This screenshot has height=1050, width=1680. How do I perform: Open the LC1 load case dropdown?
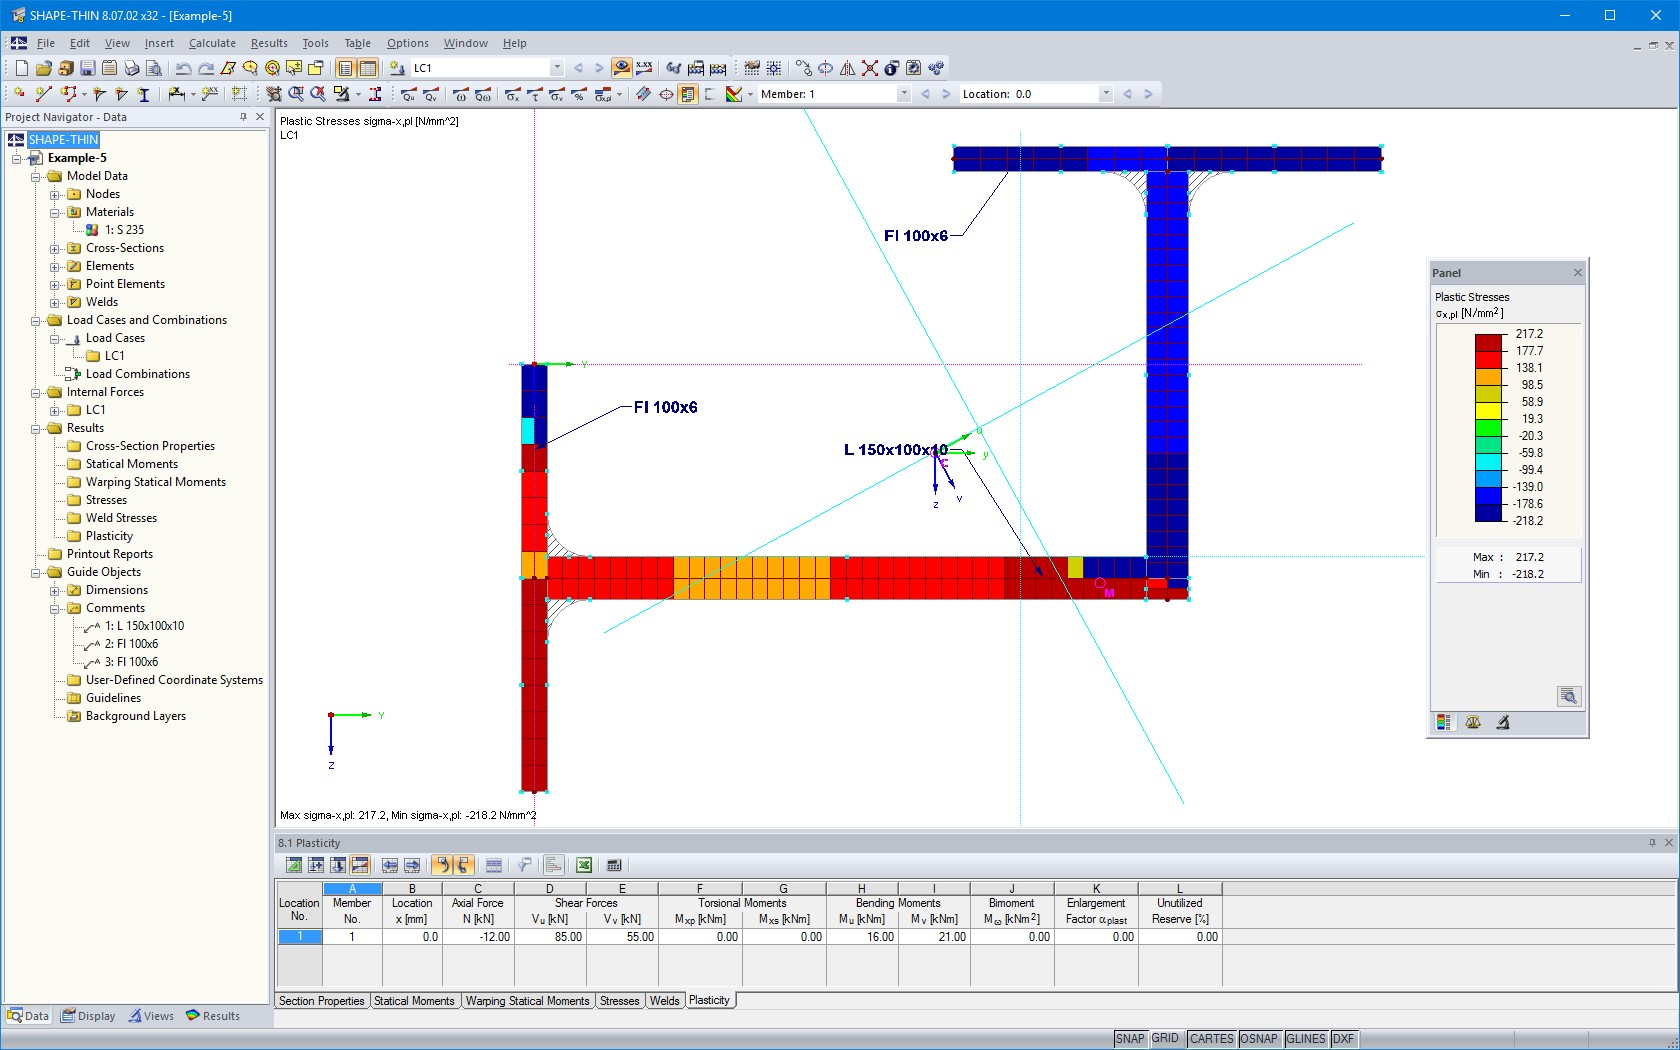point(557,68)
